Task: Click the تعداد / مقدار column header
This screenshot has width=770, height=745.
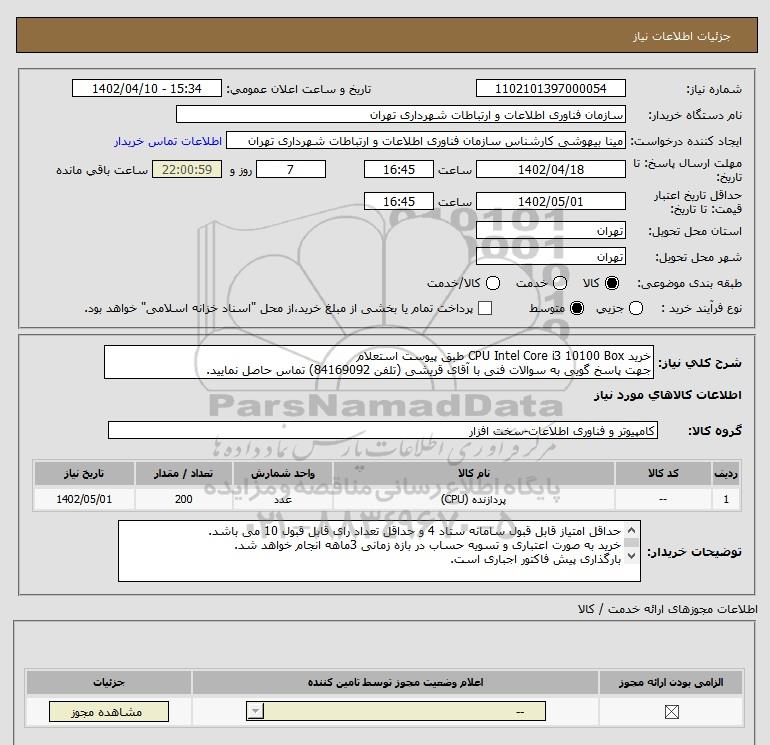Action: point(184,473)
